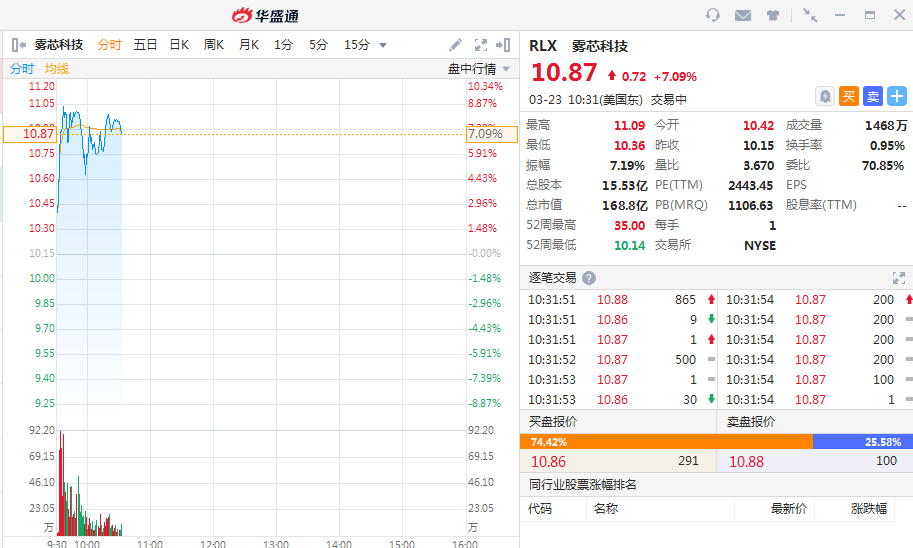Switch to the 日K chart tab
The image size is (913, 548).
179,45
